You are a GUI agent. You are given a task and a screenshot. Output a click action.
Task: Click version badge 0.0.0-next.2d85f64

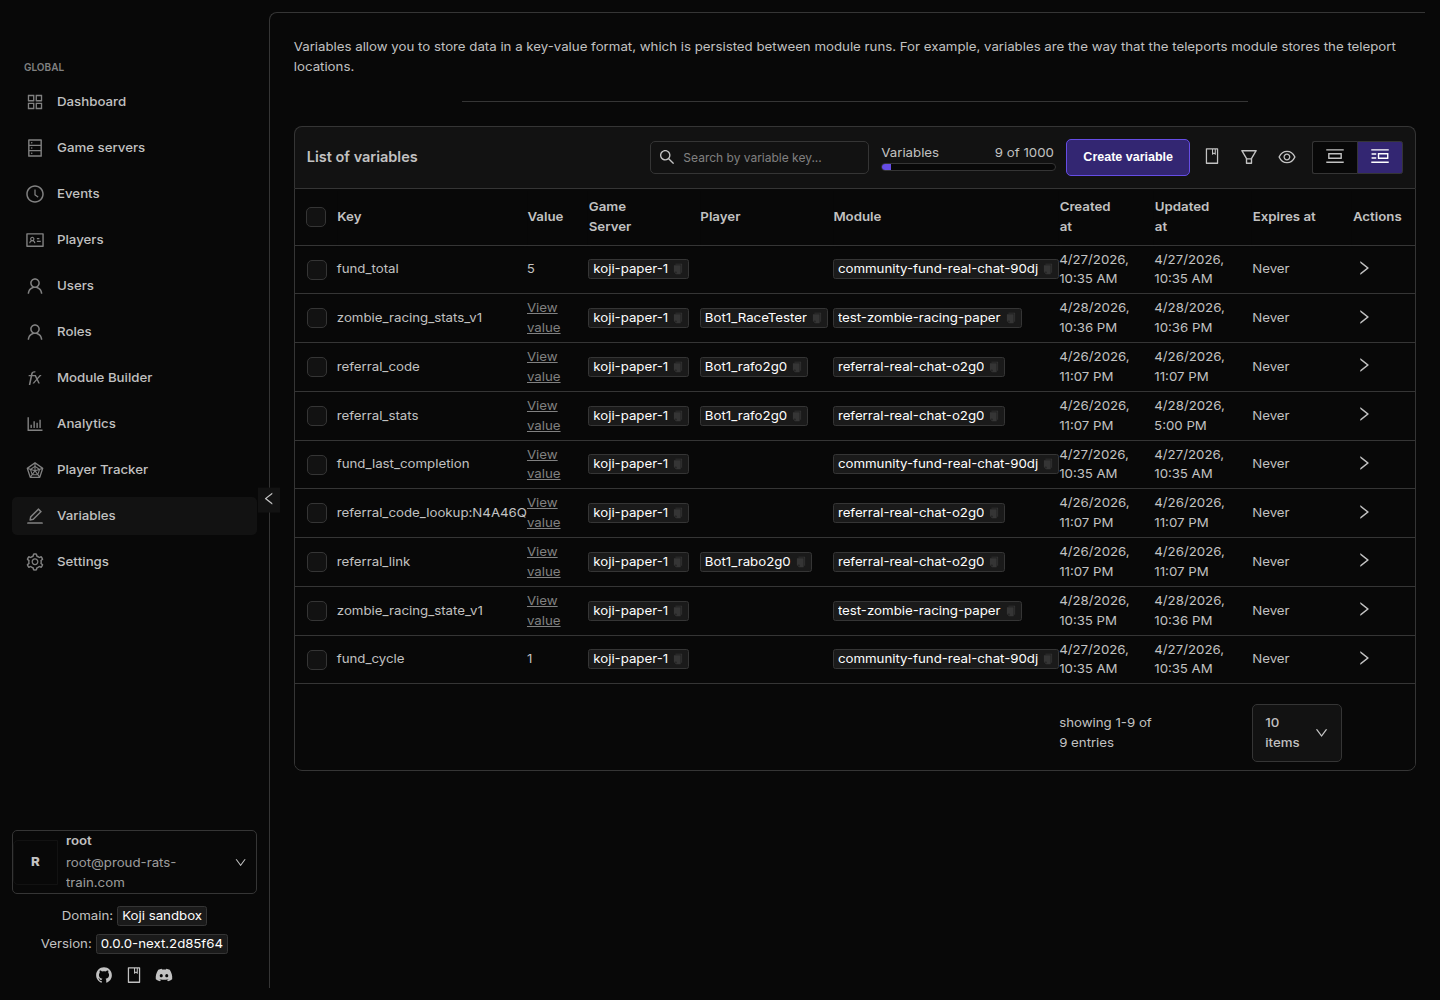click(x=162, y=944)
